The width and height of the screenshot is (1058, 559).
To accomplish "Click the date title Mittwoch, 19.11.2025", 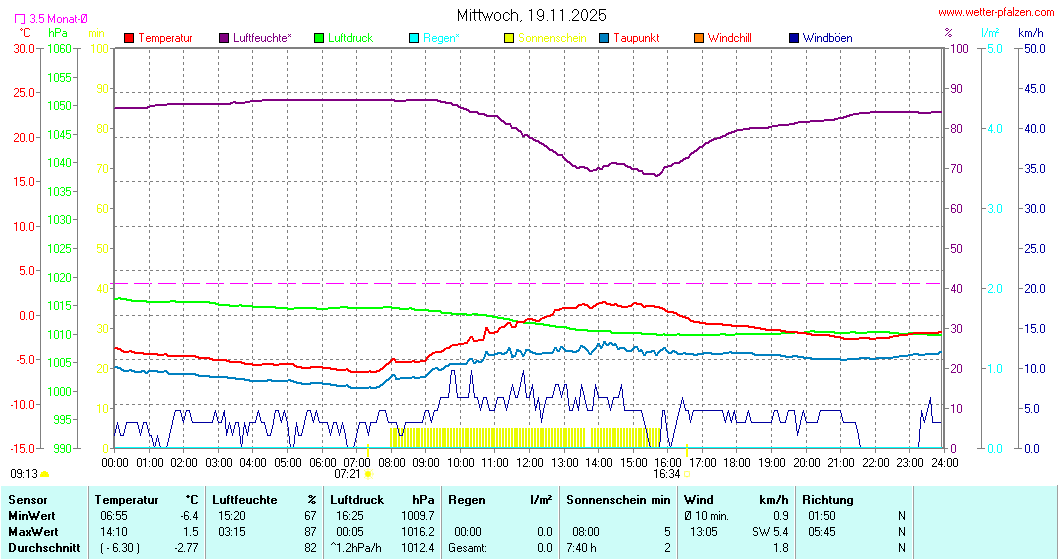I will coord(531,15).
